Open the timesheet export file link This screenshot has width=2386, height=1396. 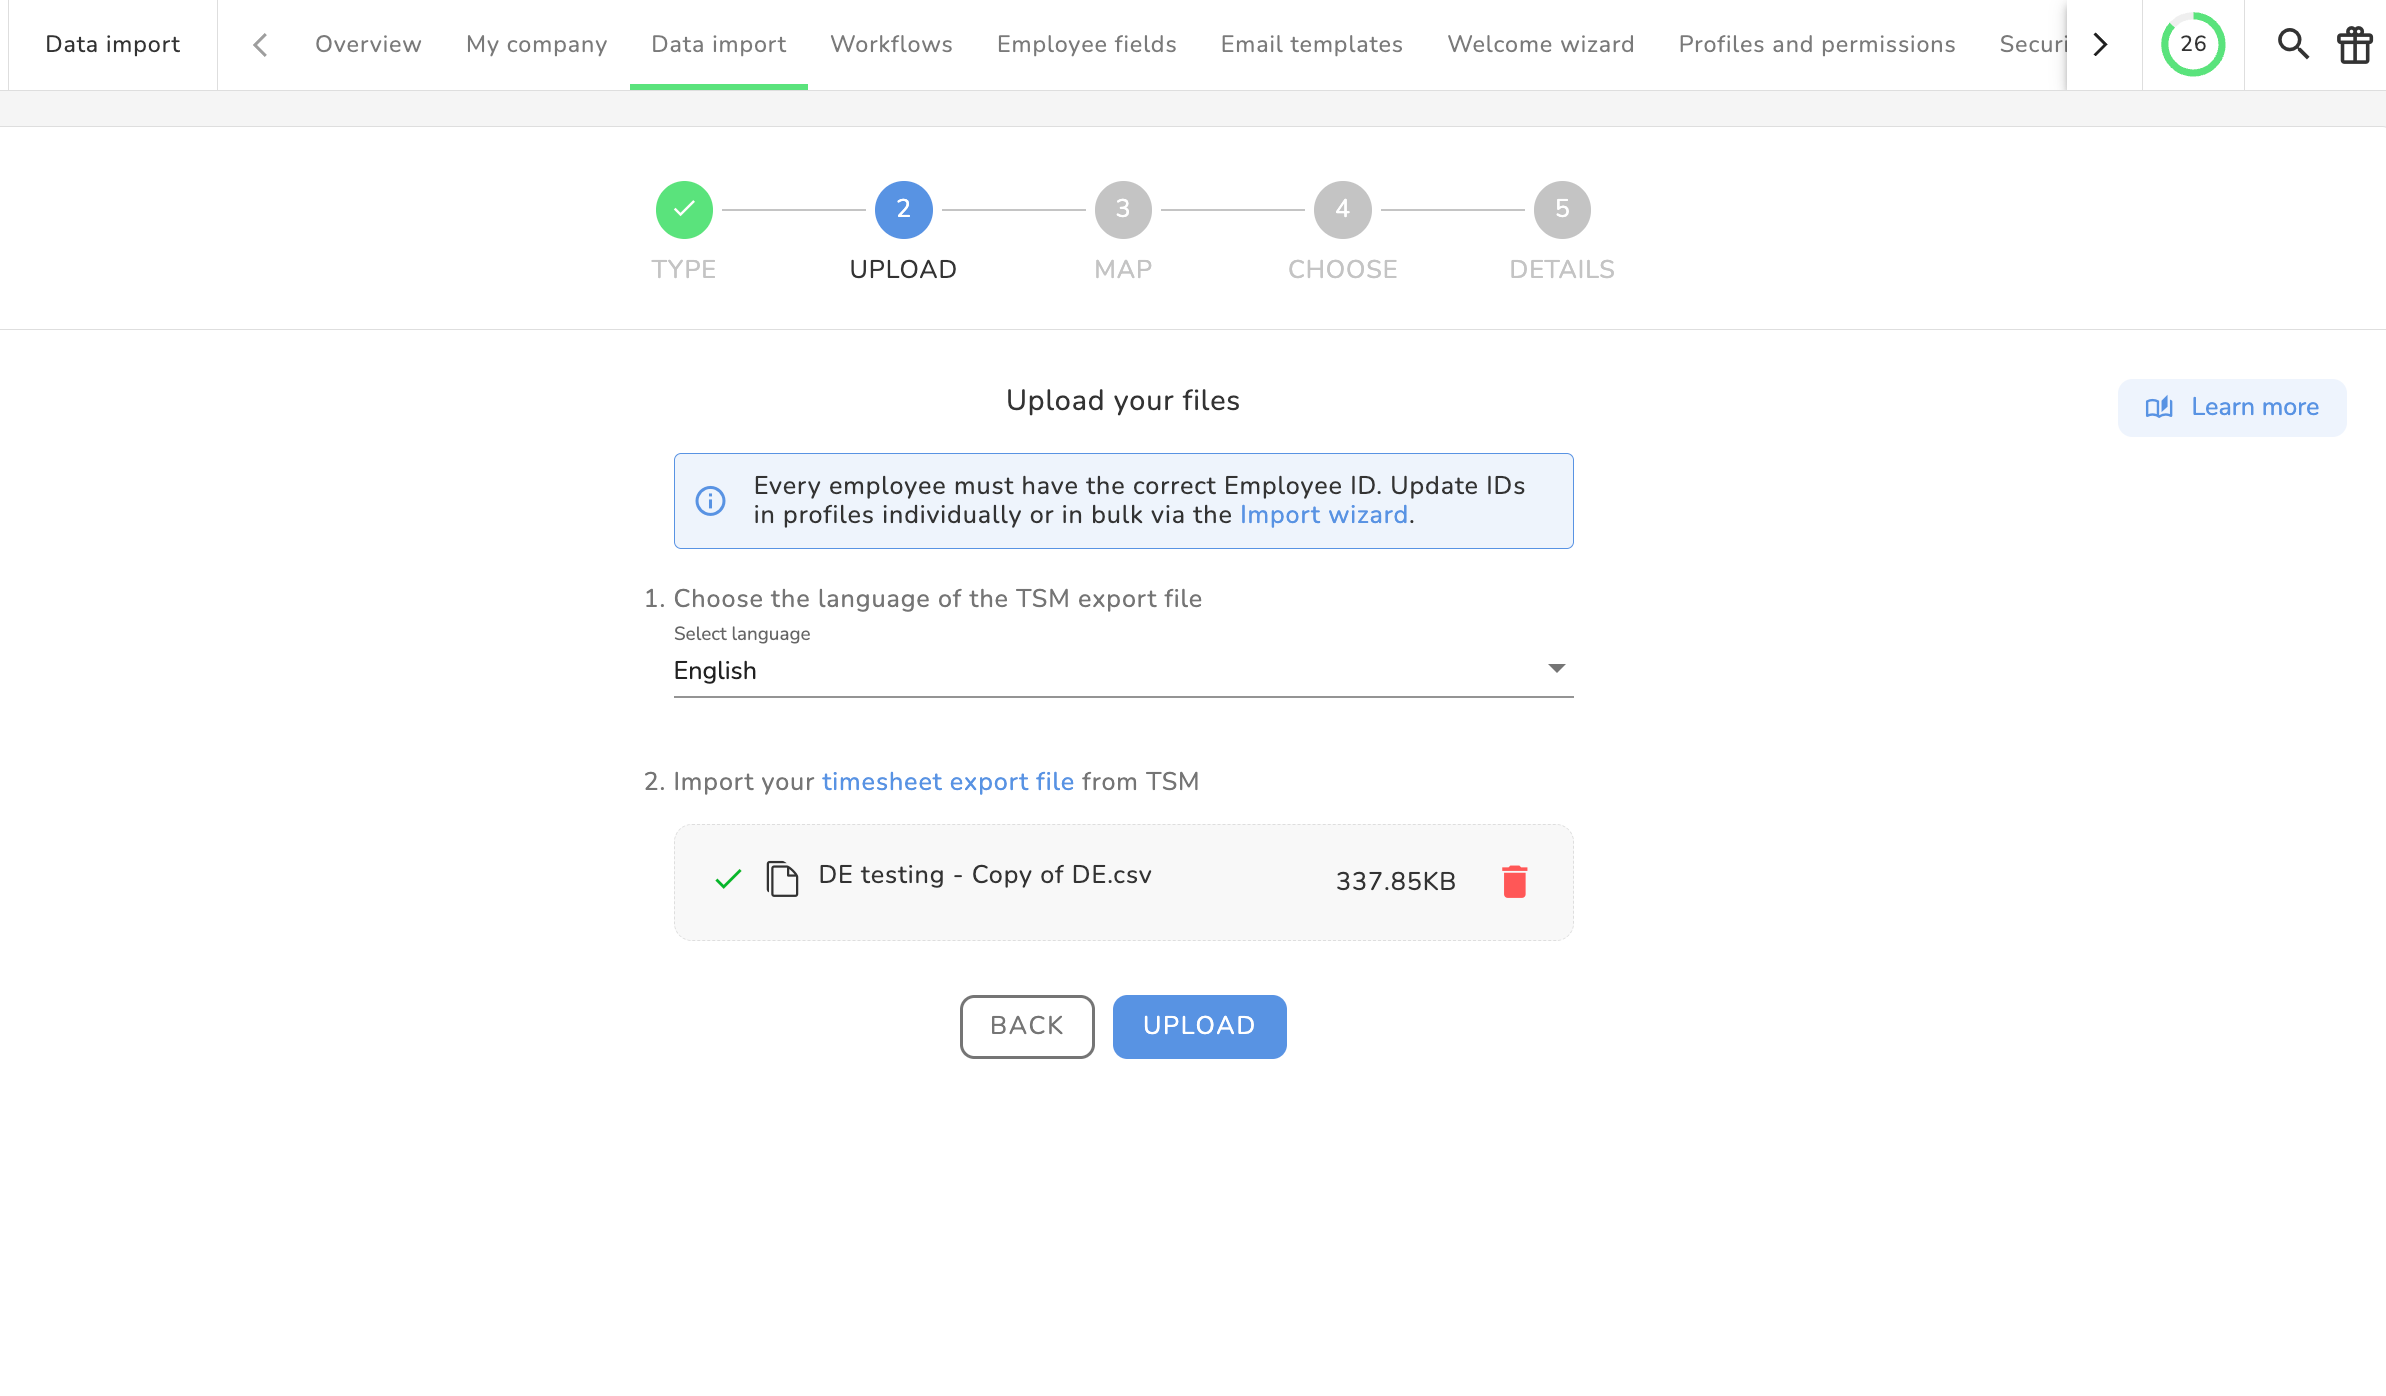(947, 781)
